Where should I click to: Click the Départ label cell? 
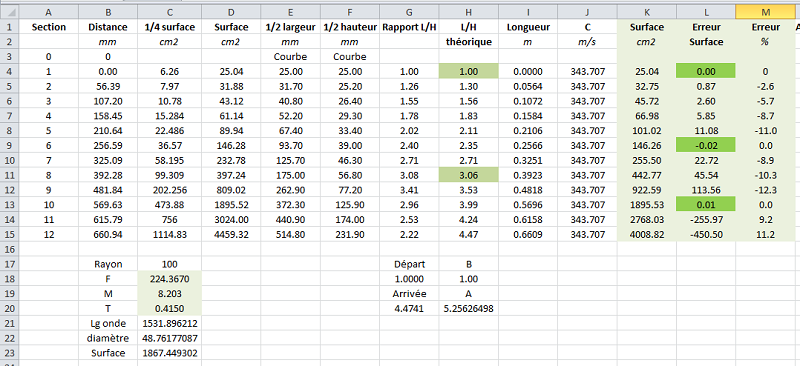coord(409,264)
